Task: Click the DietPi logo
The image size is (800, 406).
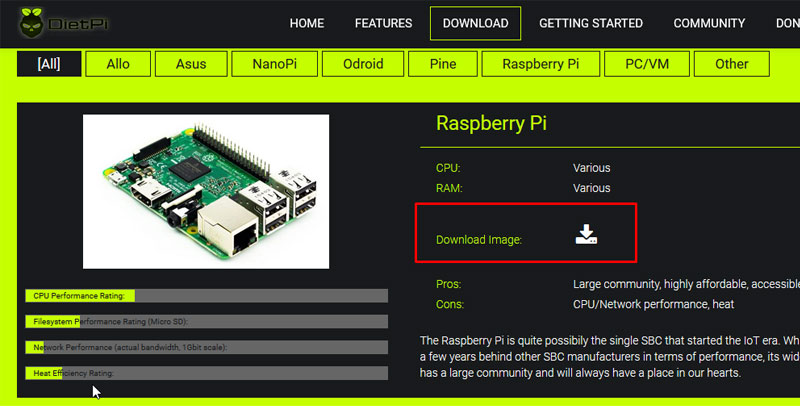Action: point(64,23)
